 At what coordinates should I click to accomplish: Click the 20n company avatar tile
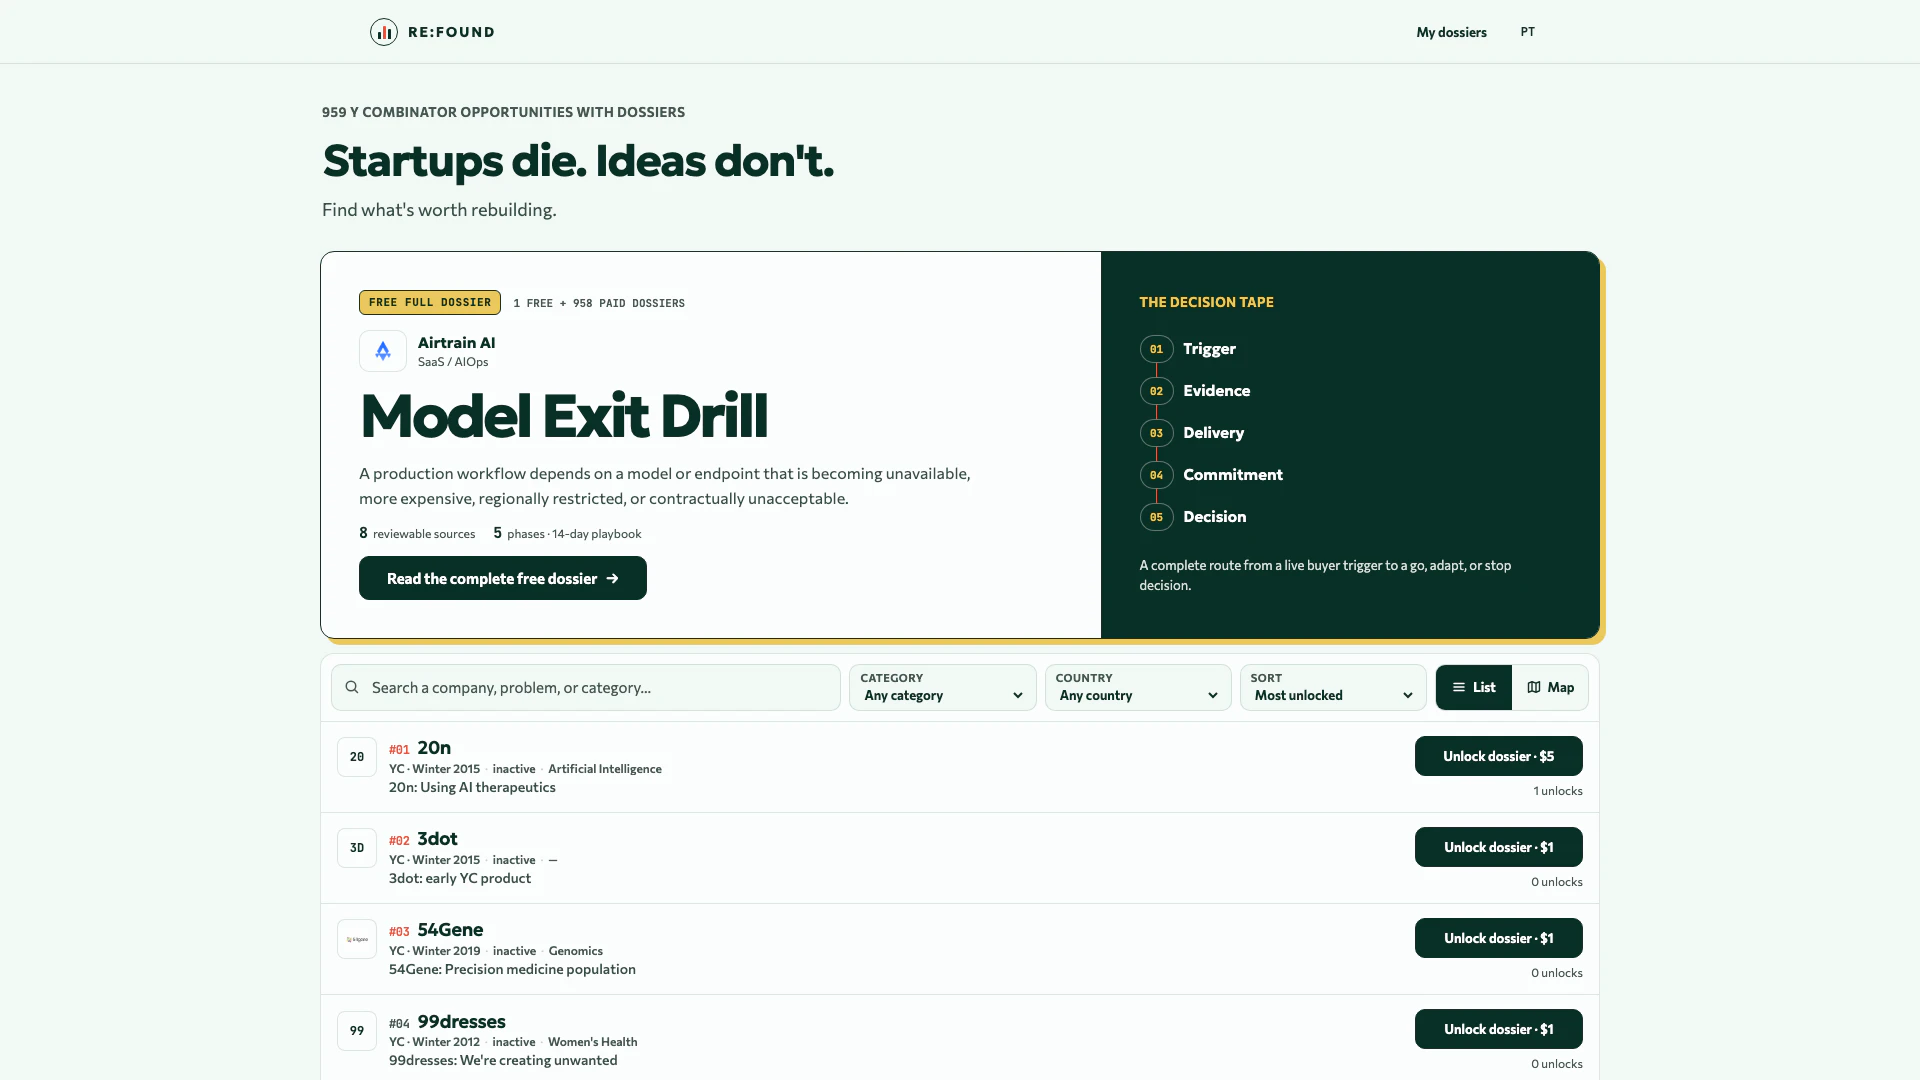tap(357, 757)
